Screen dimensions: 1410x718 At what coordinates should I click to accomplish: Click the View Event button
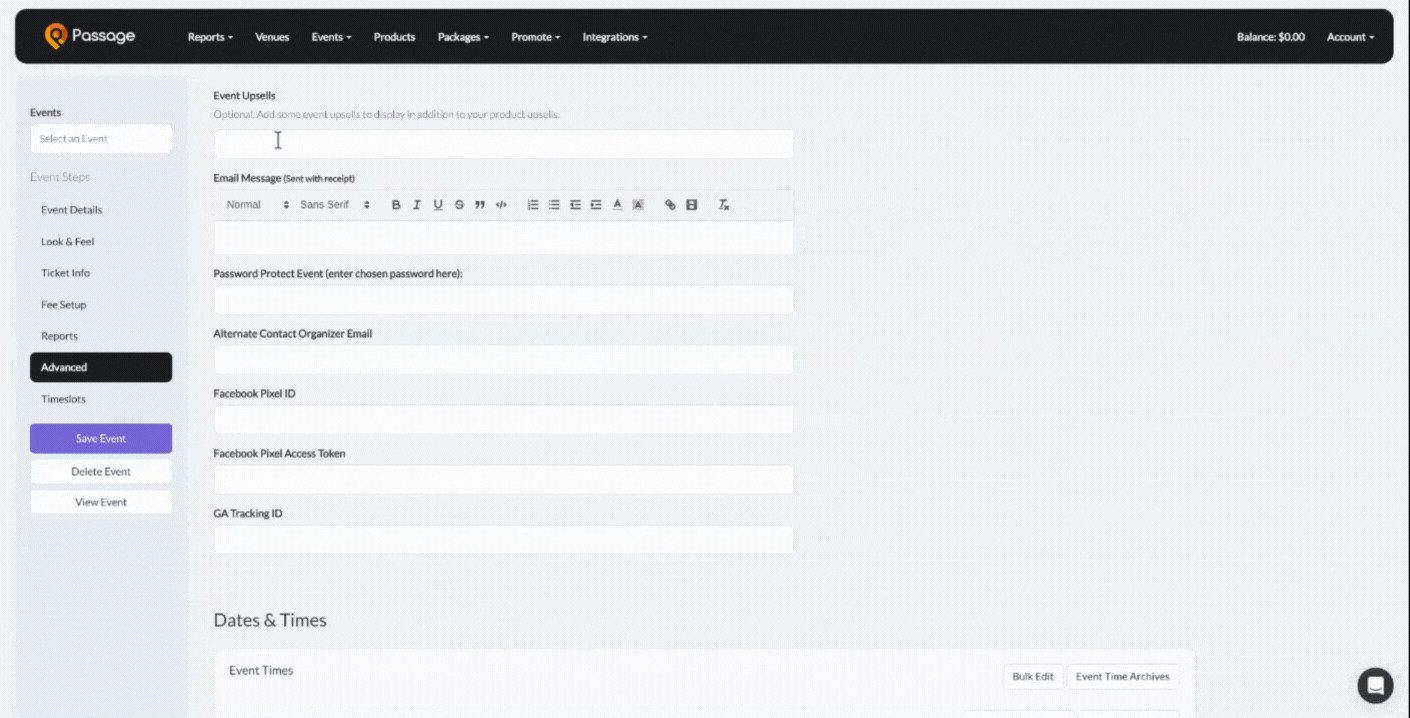[101, 502]
